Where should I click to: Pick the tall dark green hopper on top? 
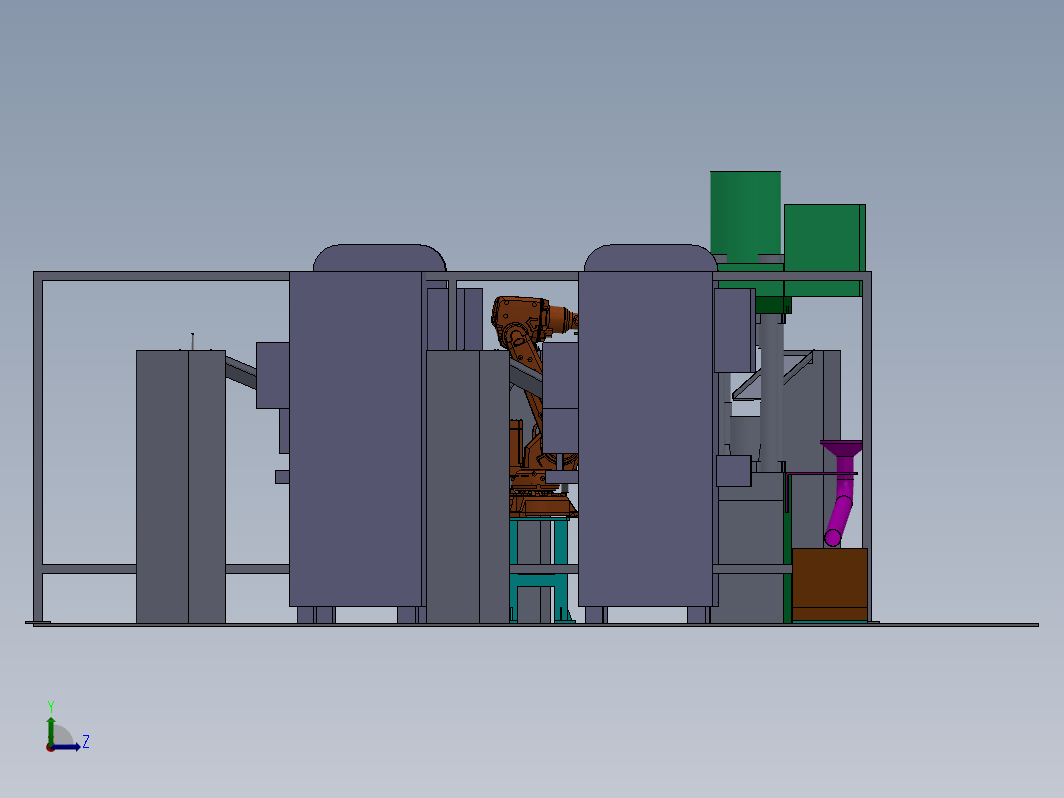click(745, 216)
